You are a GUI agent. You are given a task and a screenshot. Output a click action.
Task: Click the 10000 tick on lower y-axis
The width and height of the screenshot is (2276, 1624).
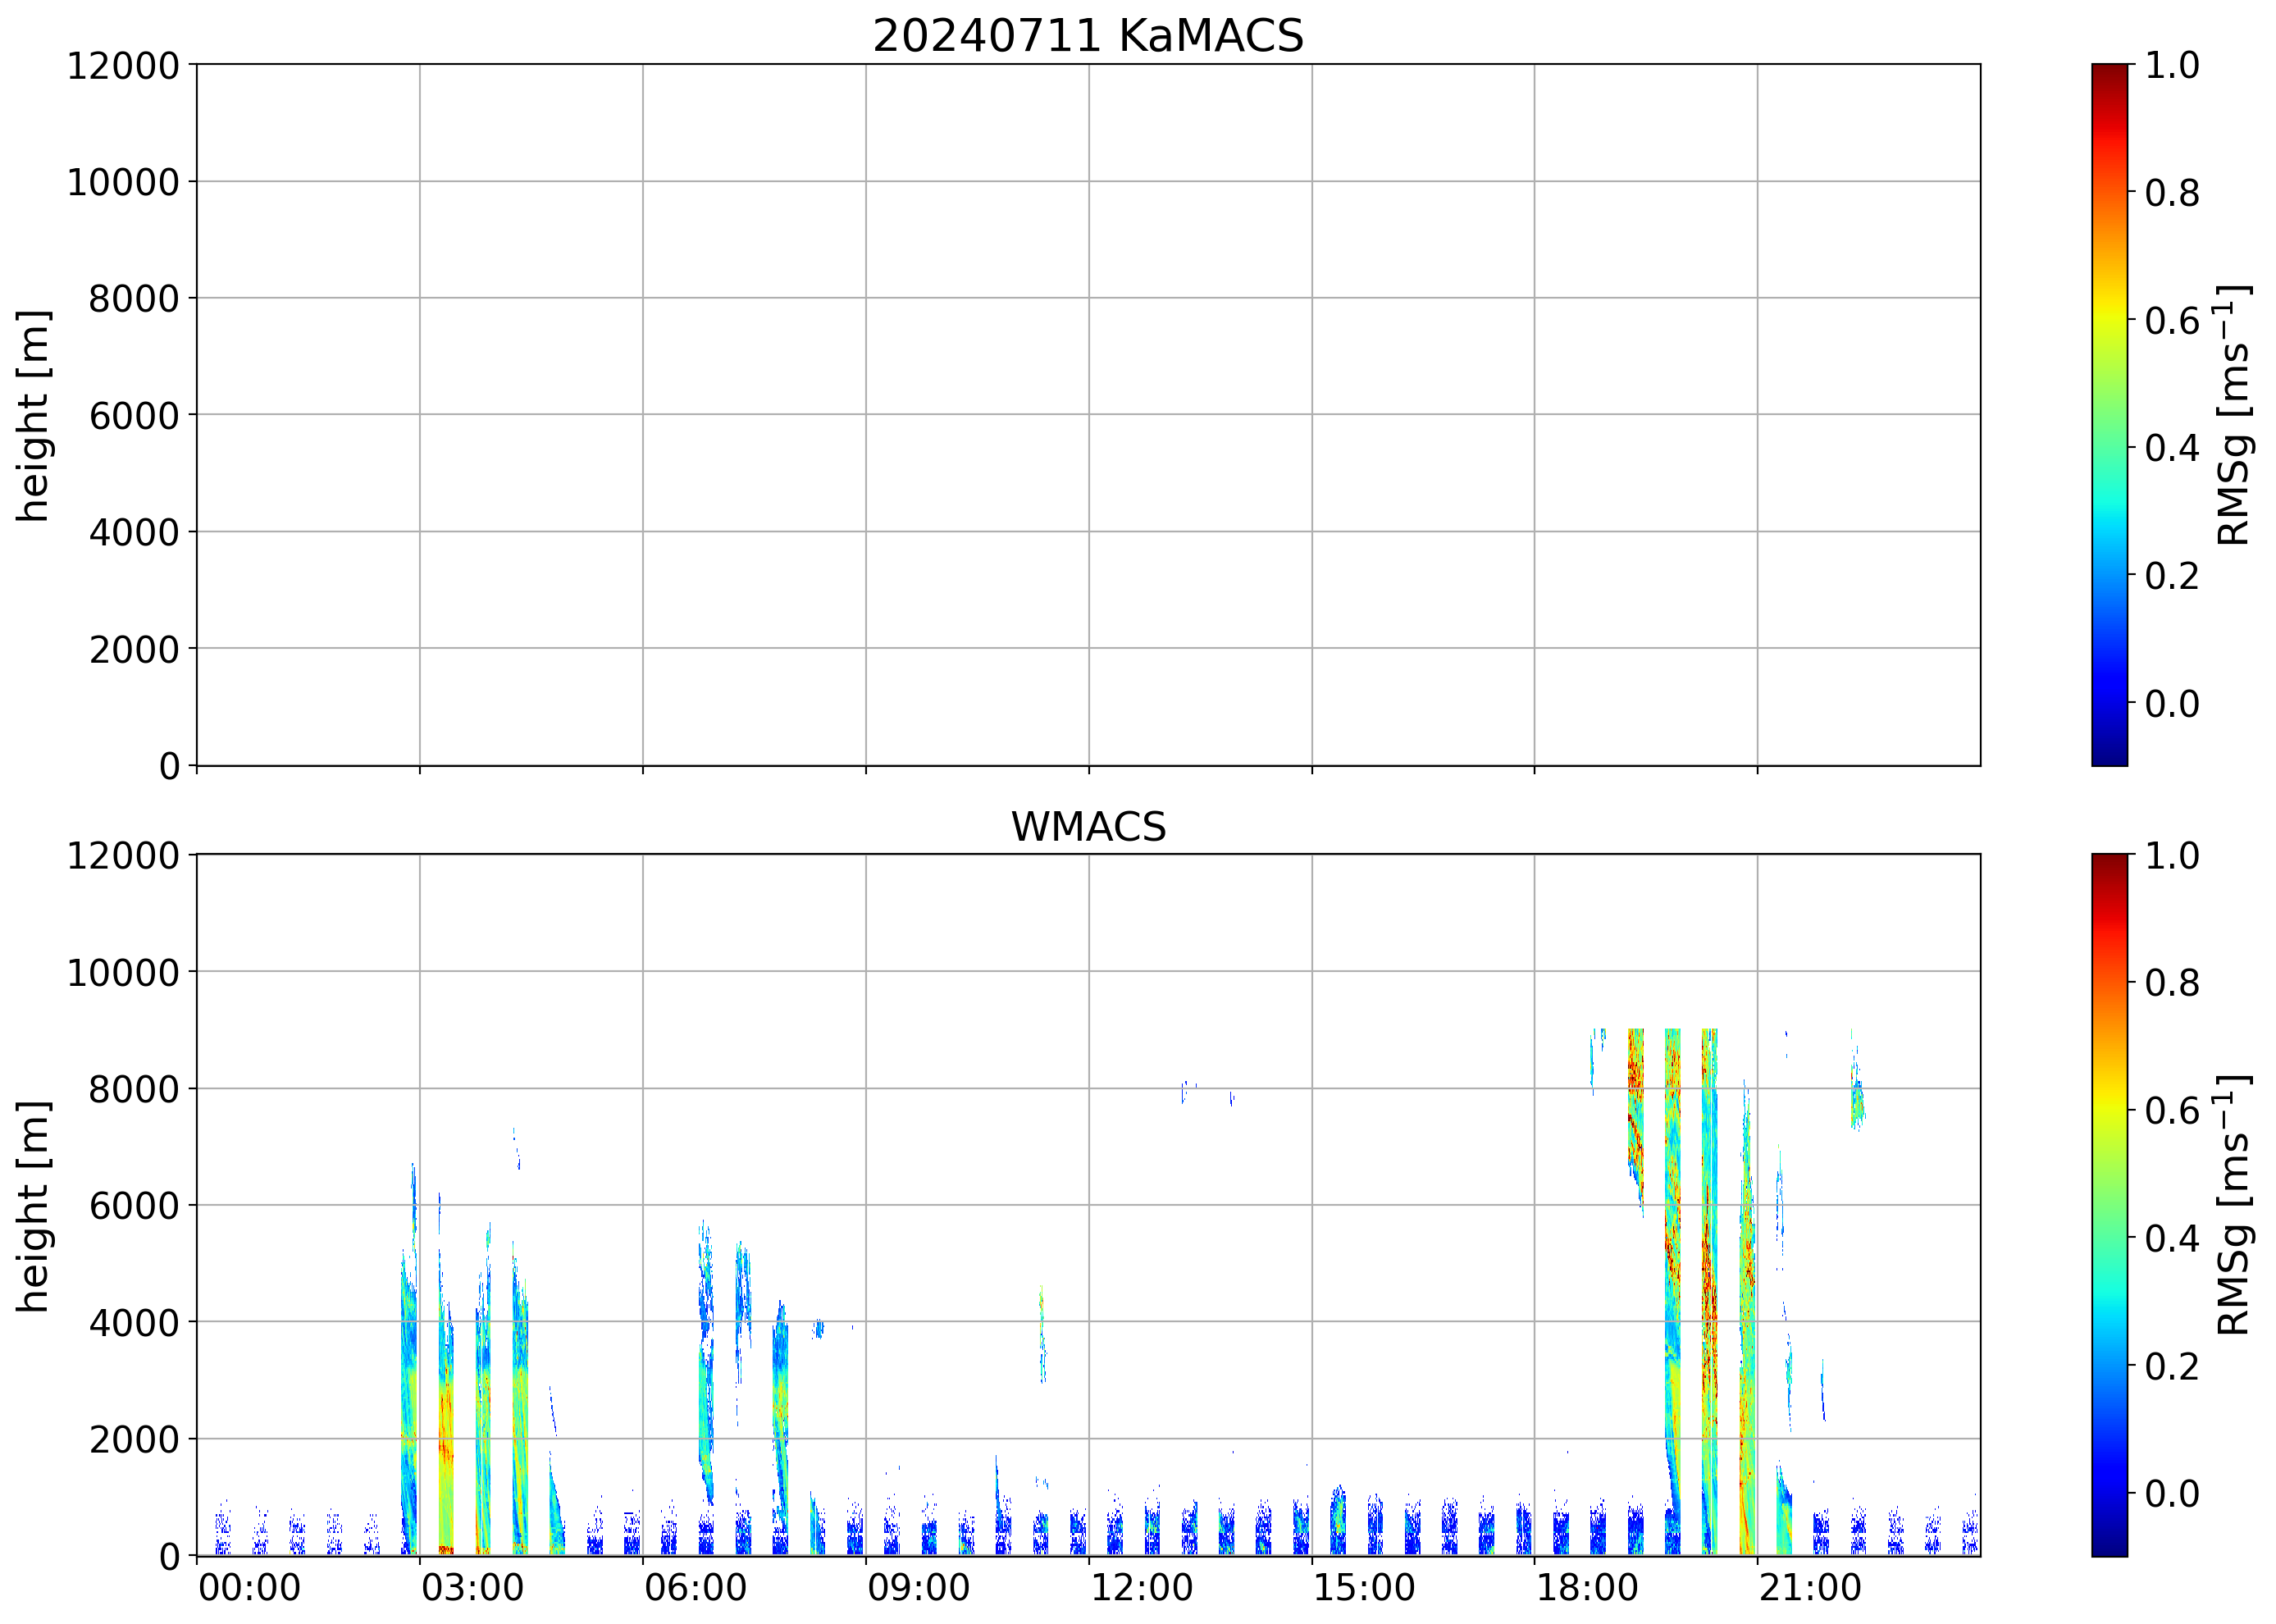pyautogui.click(x=123, y=972)
